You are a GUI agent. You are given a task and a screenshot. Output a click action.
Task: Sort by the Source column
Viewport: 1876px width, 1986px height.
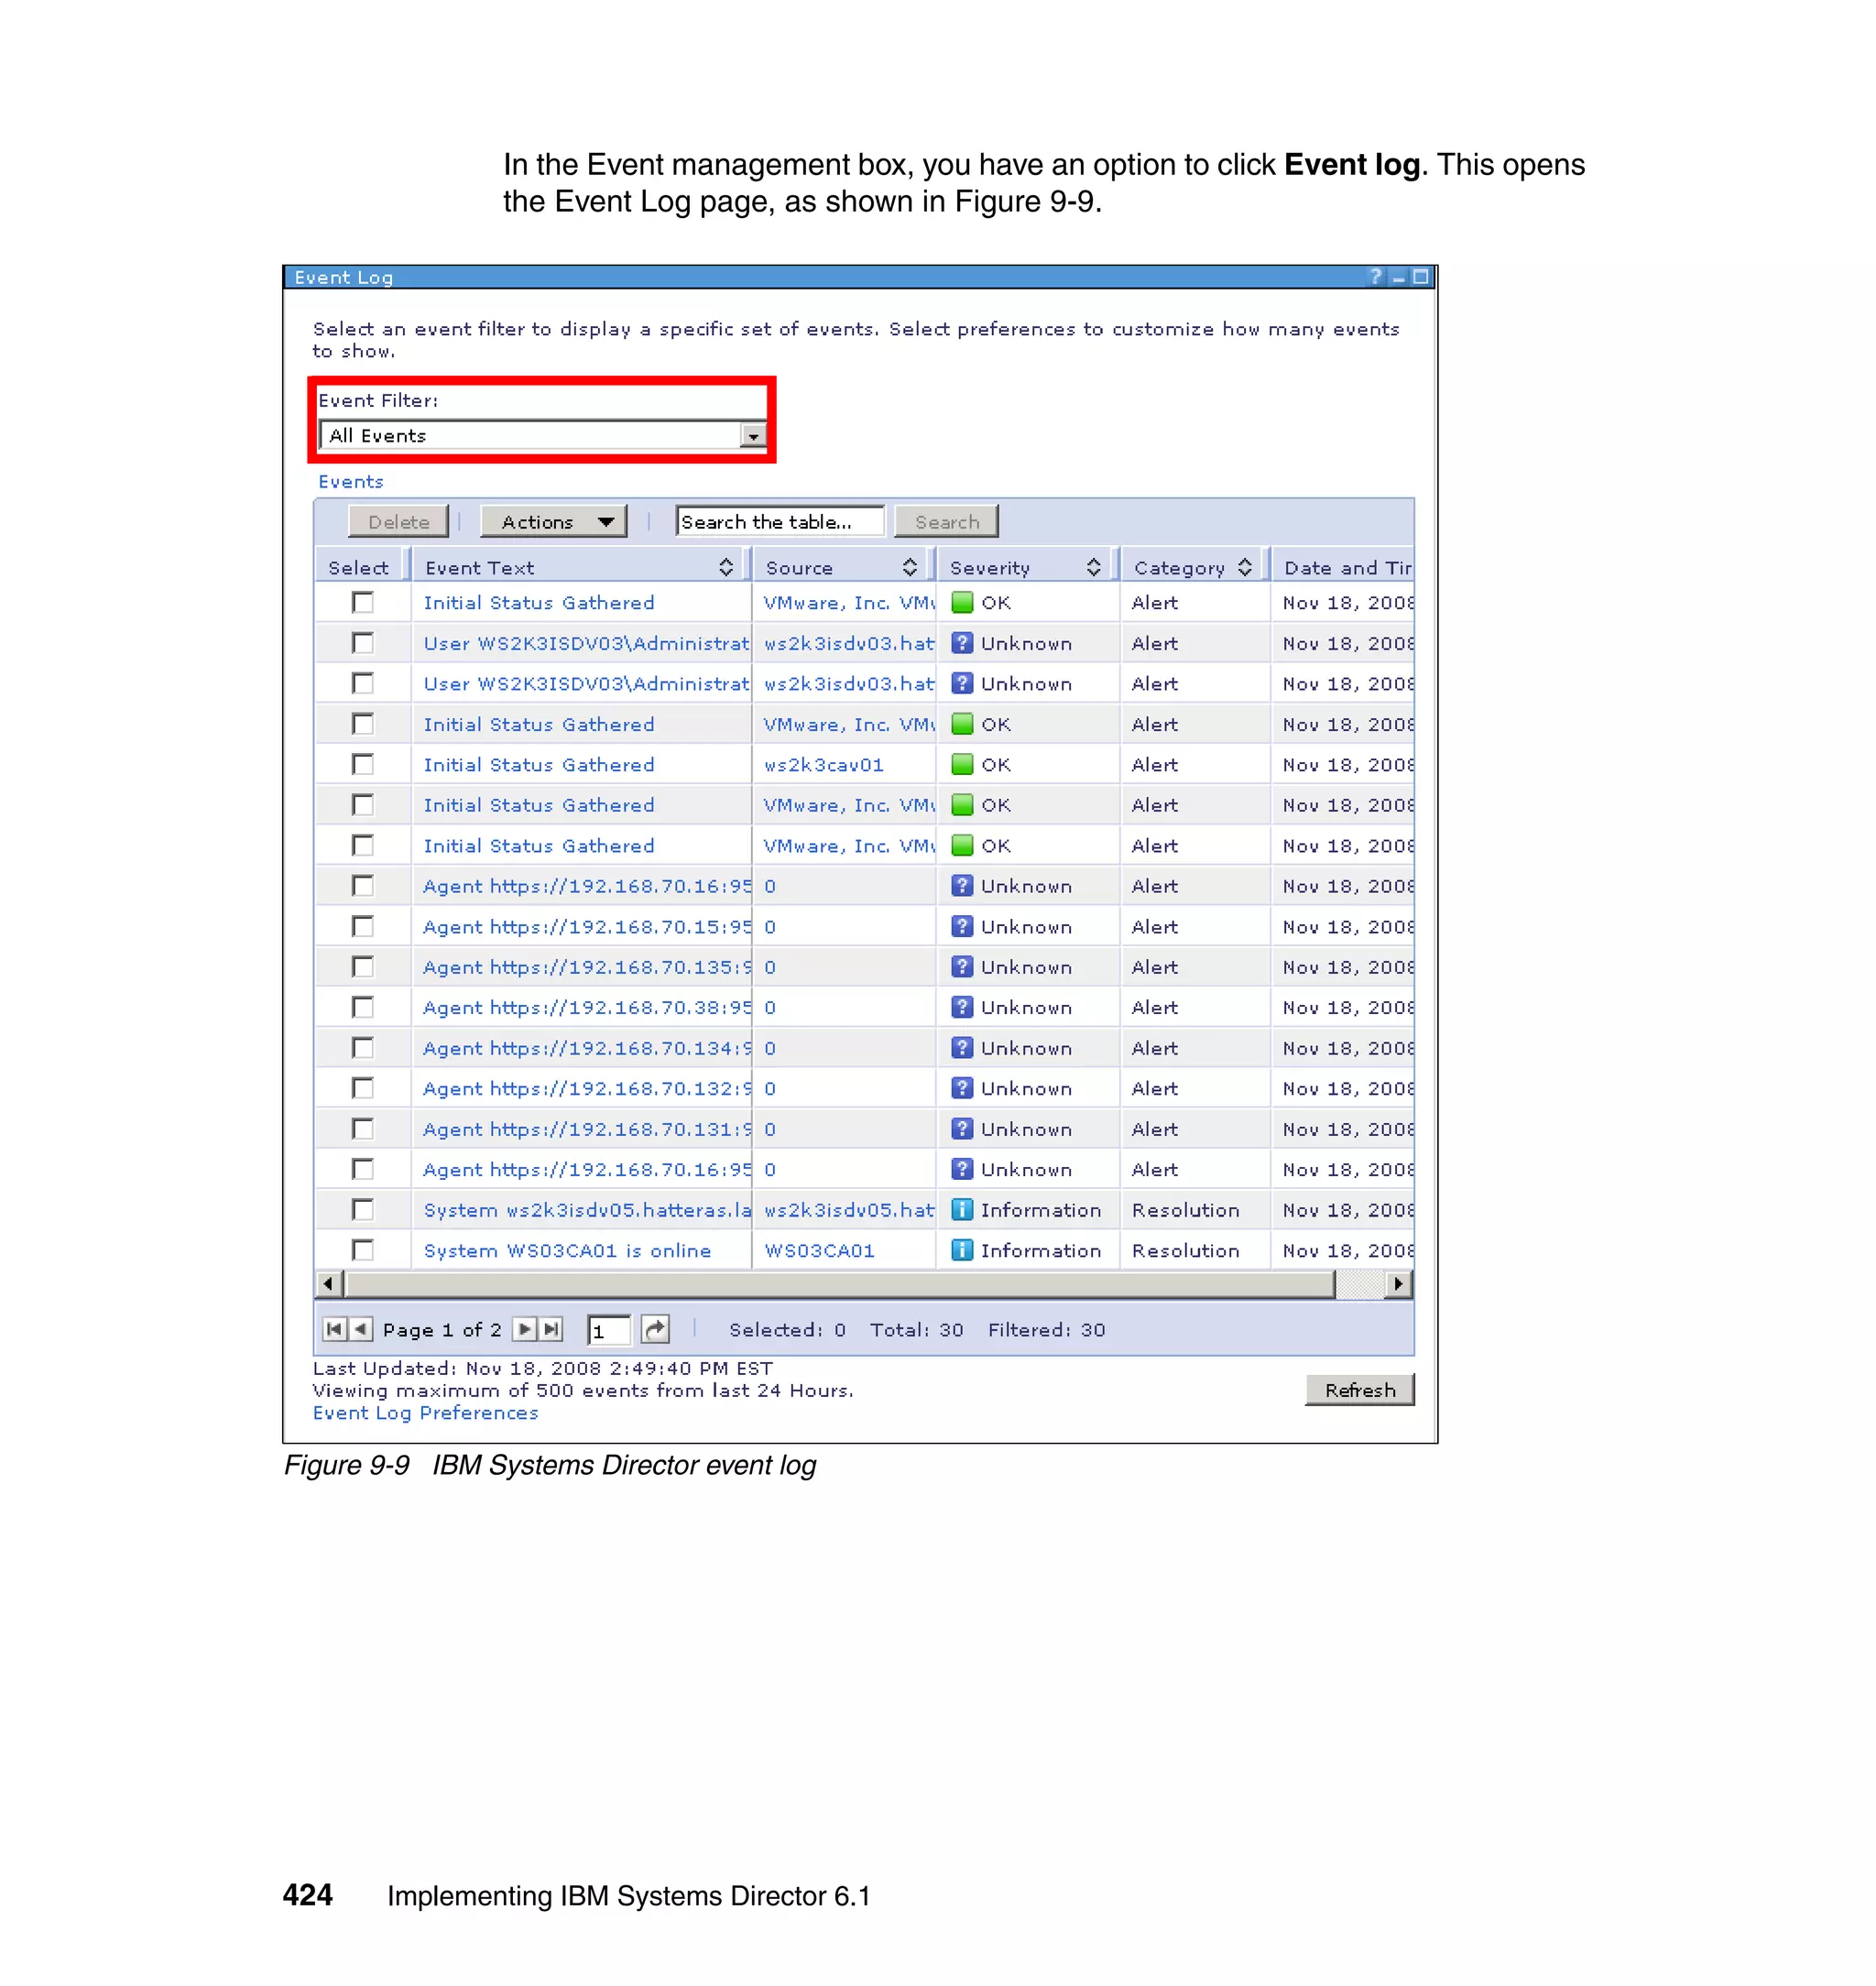pyautogui.click(x=910, y=567)
